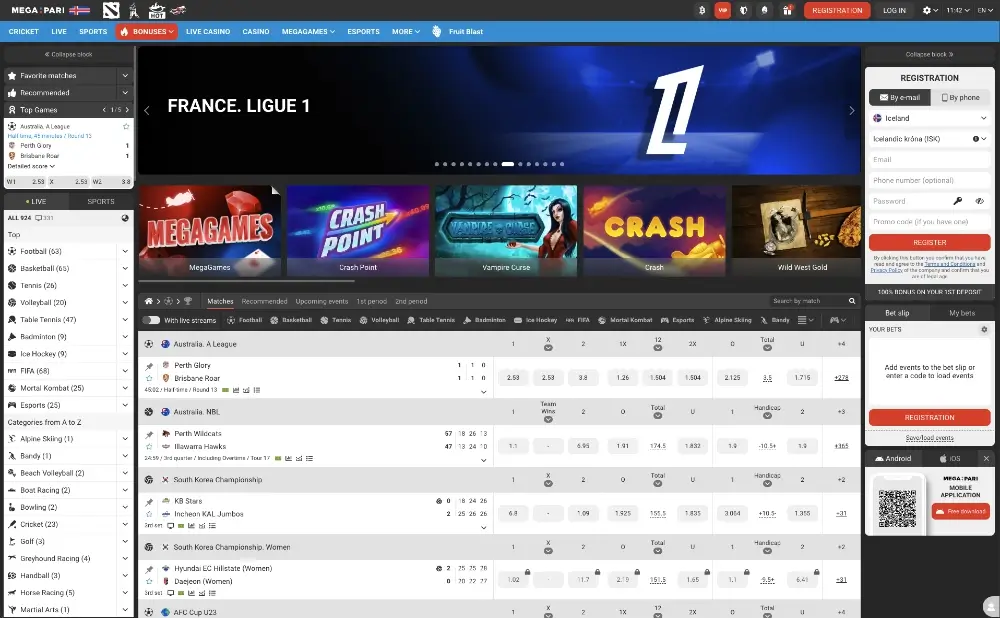This screenshot has height=618, width=1000.
Task: Go to next banner slide arrow
Action: pyautogui.click(x=852, y=111)
